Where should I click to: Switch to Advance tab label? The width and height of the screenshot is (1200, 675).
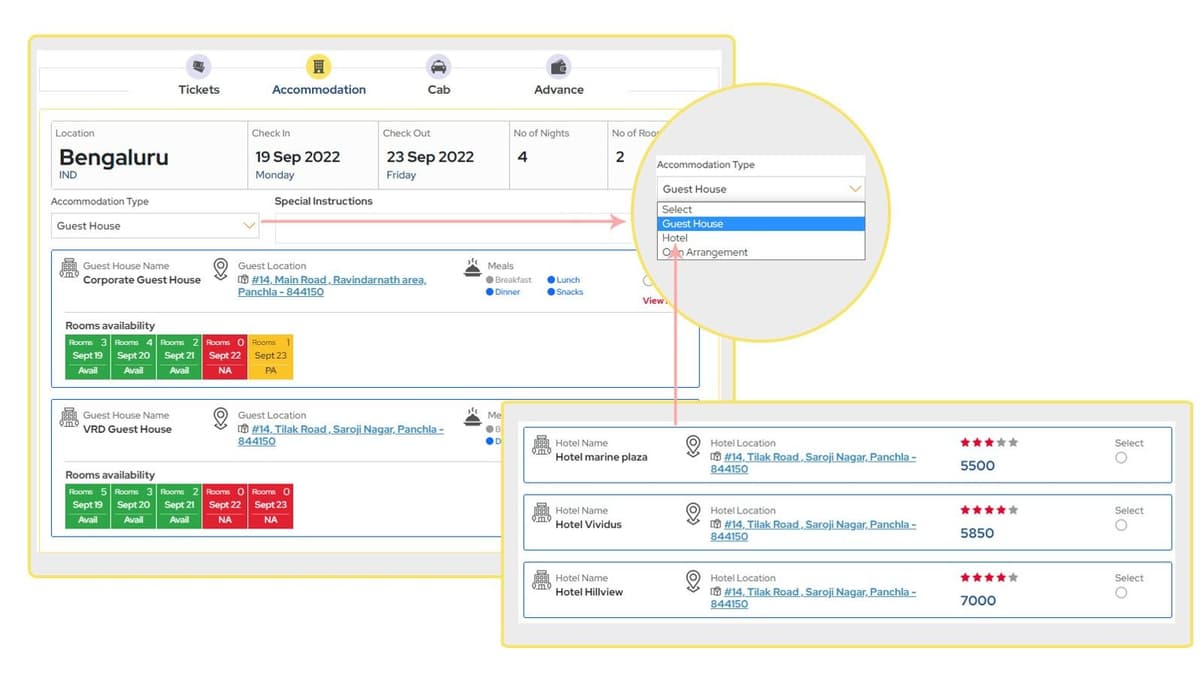(559, 90)
